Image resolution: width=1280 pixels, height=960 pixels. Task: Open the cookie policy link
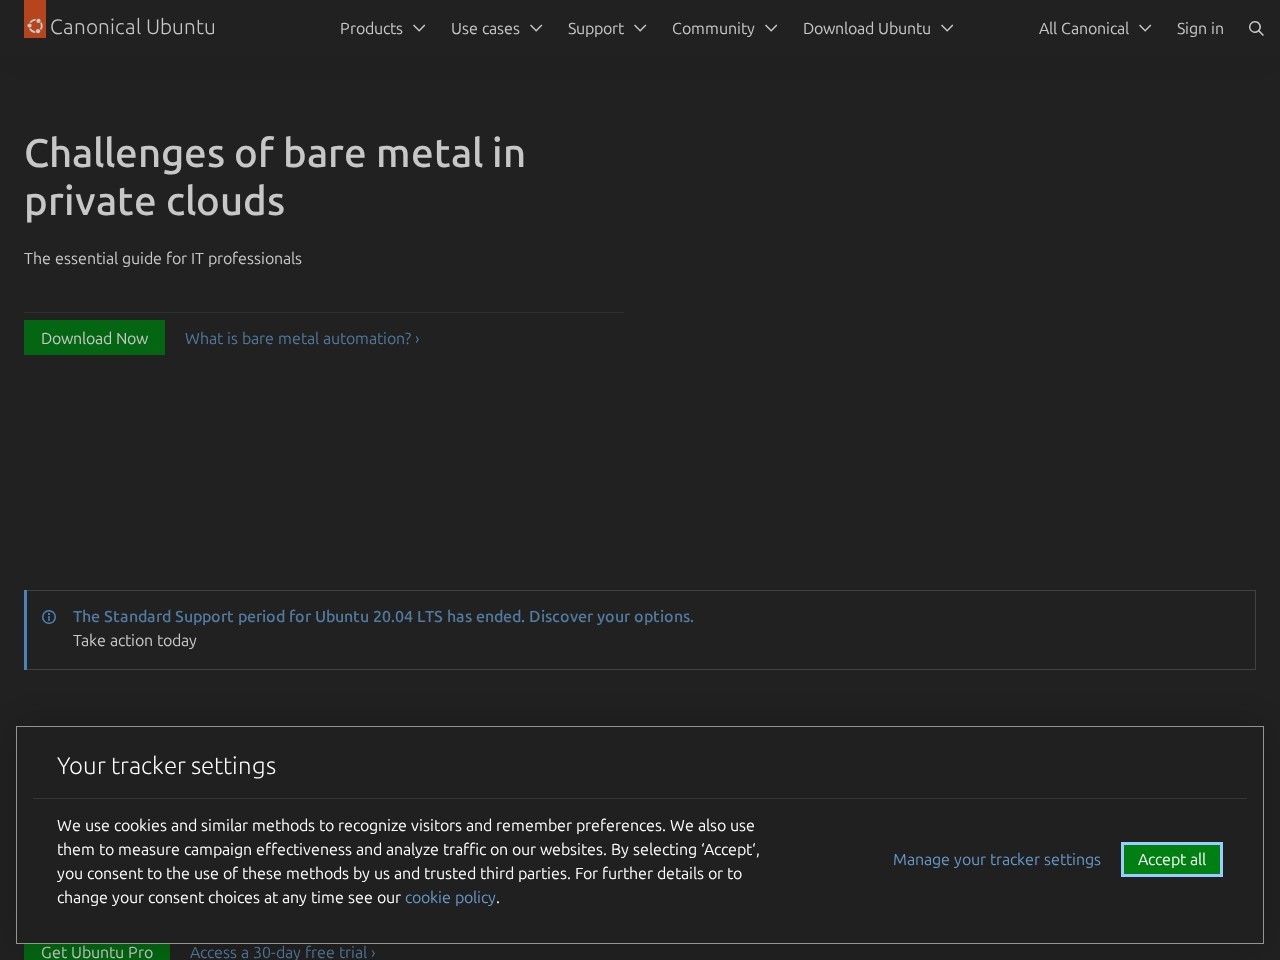click(x=450, y=897)
